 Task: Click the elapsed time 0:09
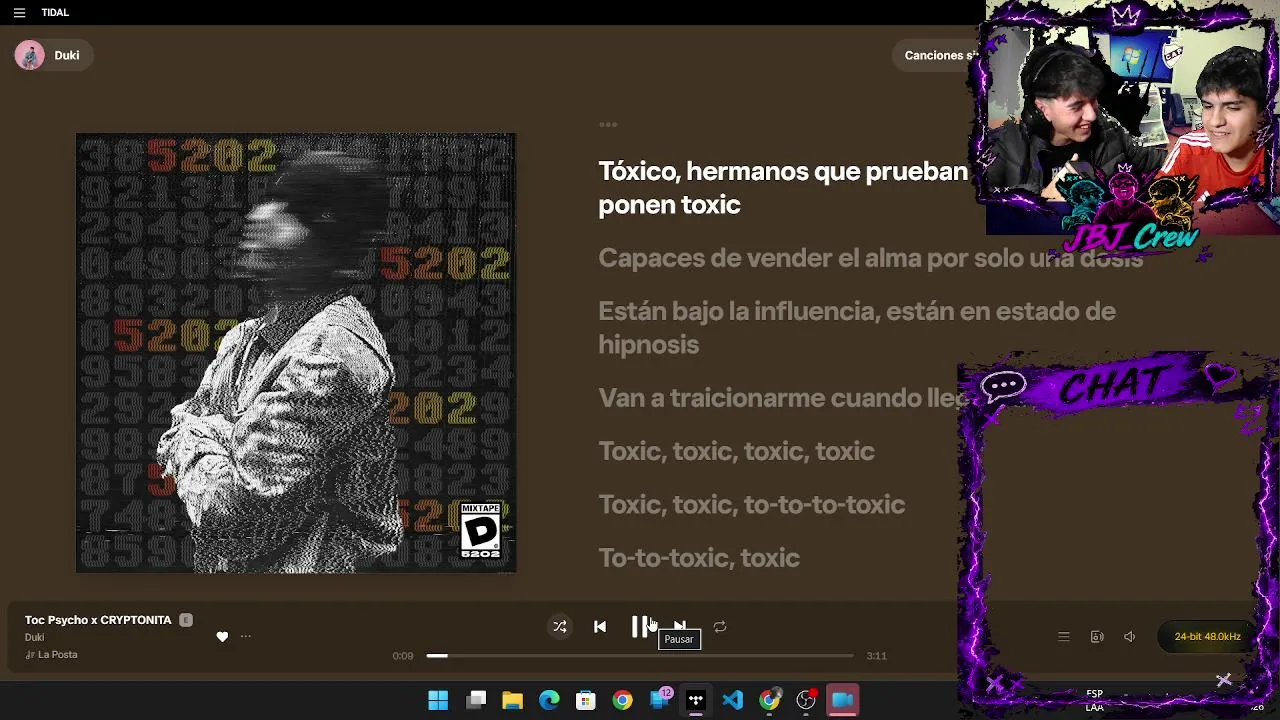coord(403,656)
